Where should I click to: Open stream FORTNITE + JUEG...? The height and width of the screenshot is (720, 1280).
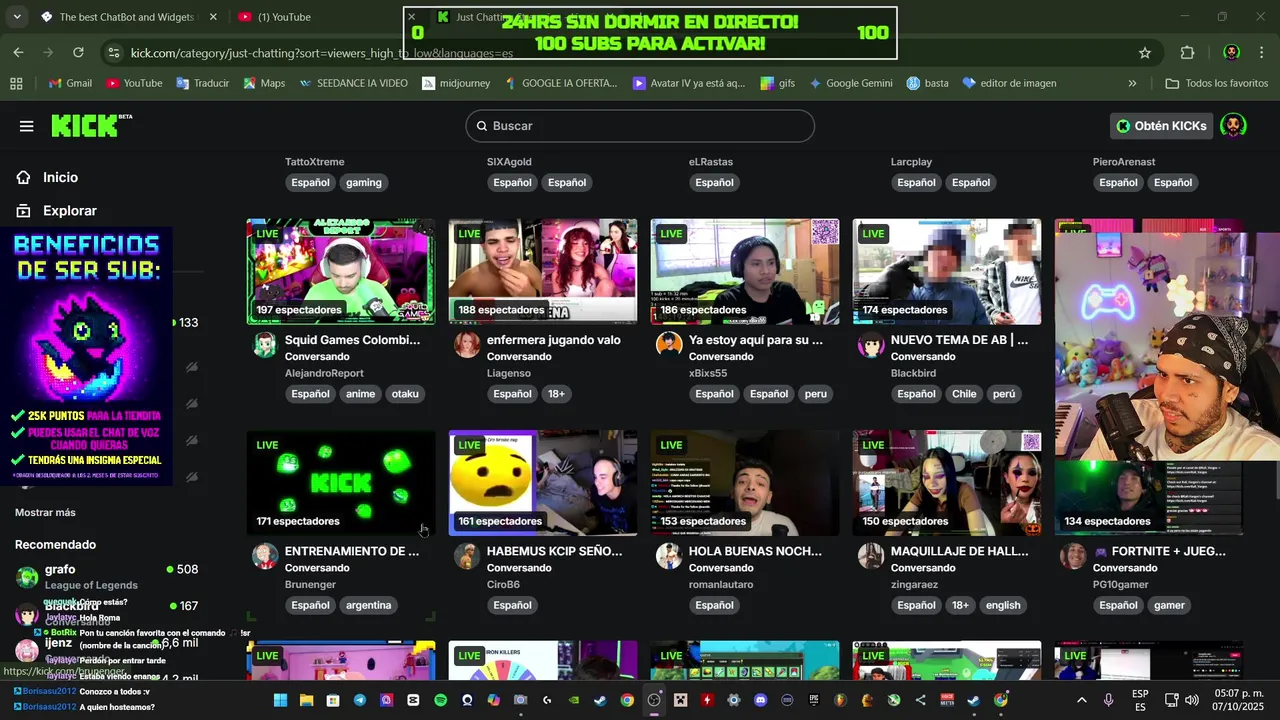1160,551
